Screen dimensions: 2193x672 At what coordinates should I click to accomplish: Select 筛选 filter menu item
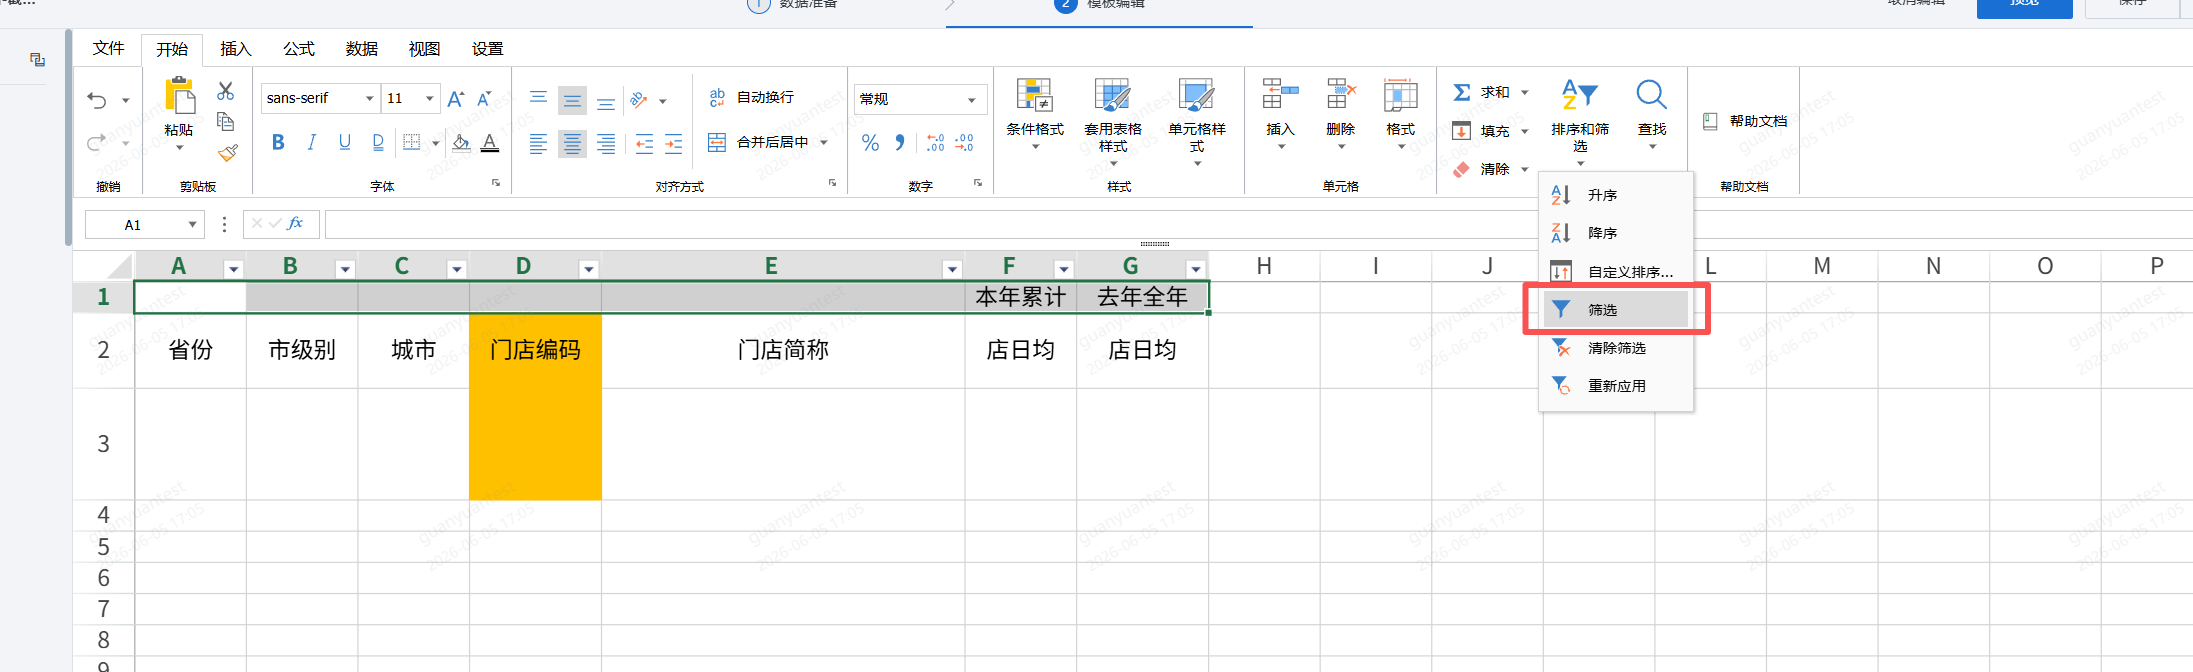point(1616,310)
